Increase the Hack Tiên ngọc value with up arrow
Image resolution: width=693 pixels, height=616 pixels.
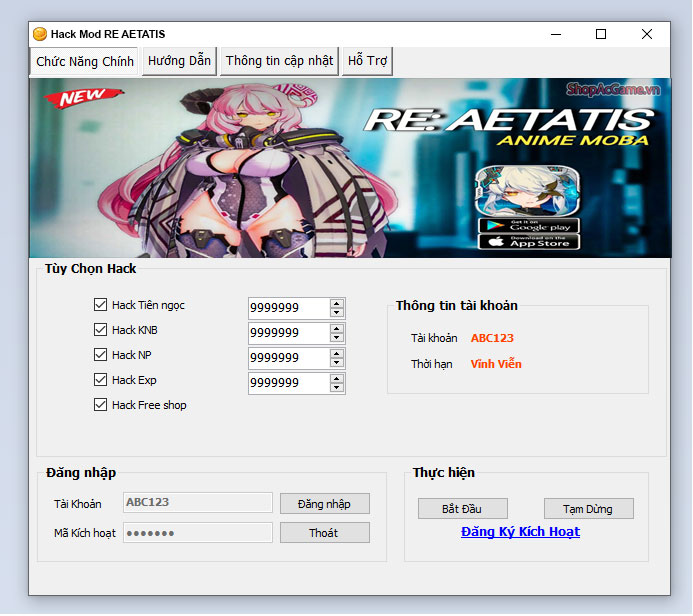coord(337,304)
